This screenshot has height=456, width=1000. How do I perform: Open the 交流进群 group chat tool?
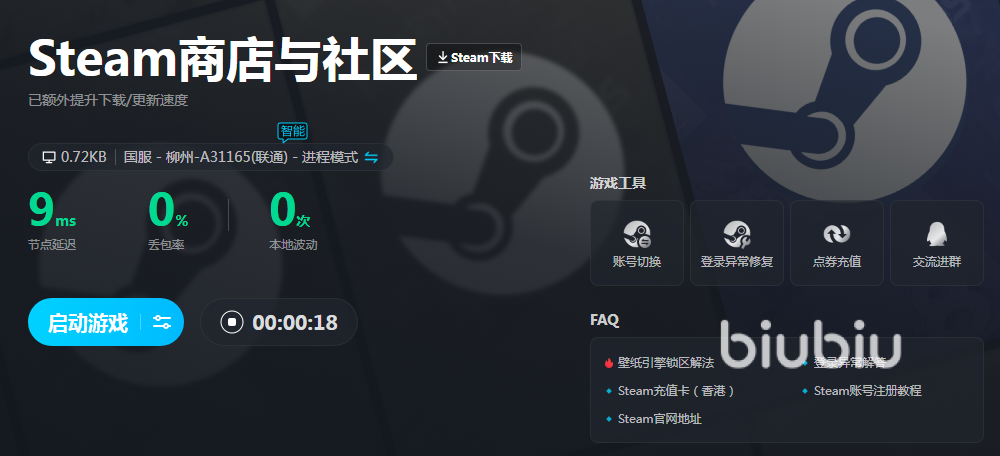click(936, 243)
